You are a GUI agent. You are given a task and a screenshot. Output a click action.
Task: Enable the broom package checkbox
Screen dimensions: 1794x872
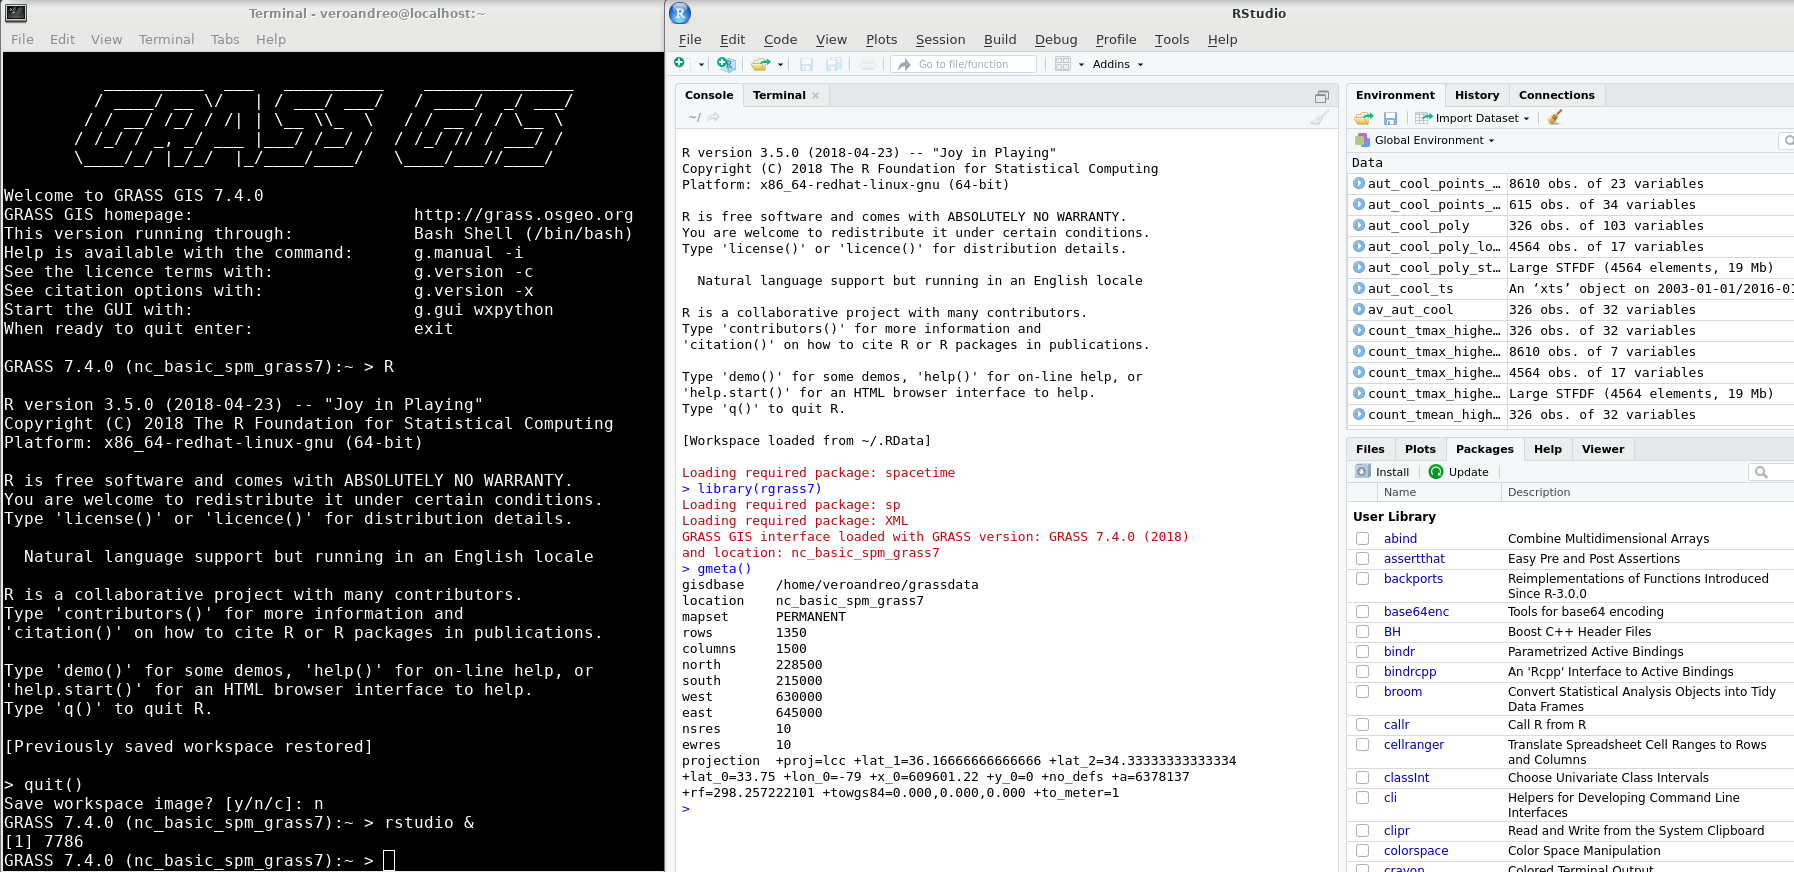[x=1362, y=692]
